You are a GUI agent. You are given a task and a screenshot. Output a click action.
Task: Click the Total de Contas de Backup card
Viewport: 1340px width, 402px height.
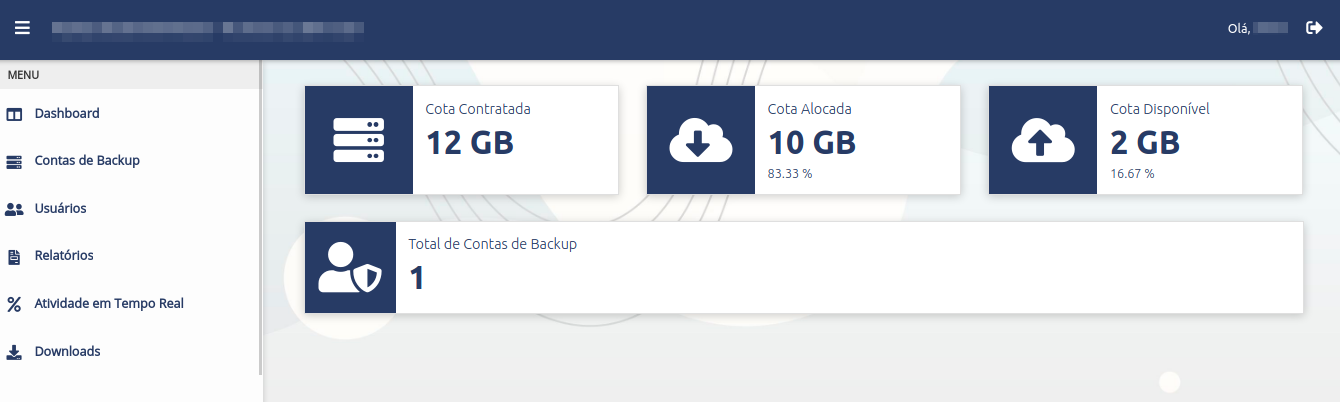click(x=848, y=268)
